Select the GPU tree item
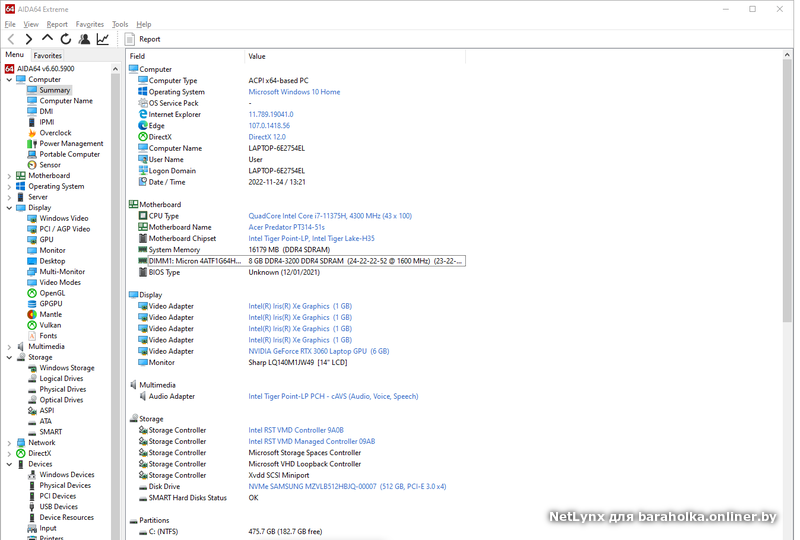 46,239
